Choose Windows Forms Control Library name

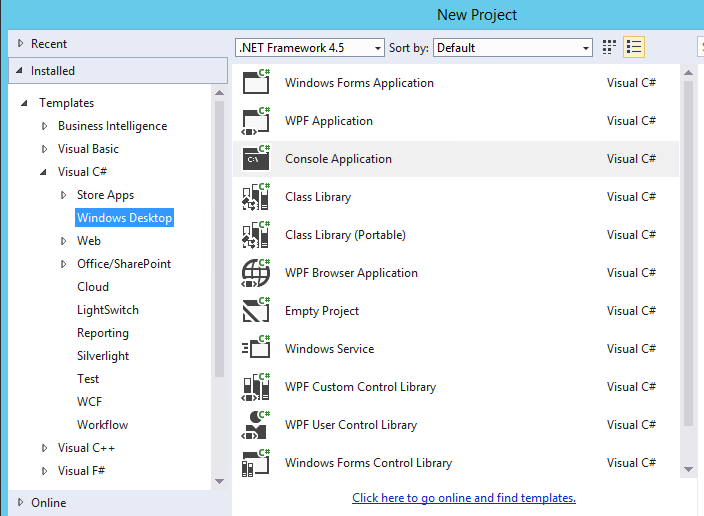pyautogui.click(x=369, y=463)
